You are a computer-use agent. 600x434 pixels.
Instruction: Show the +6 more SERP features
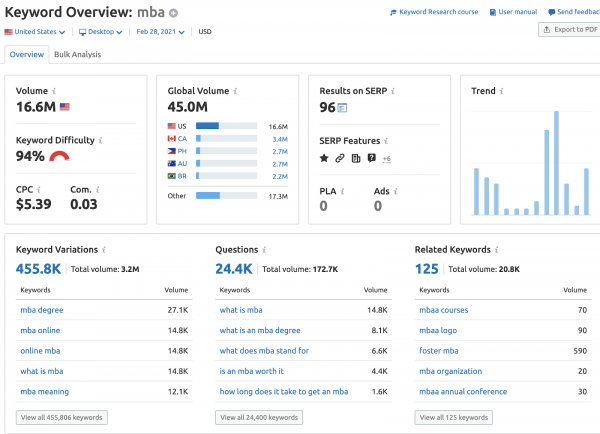click(386, 158)
